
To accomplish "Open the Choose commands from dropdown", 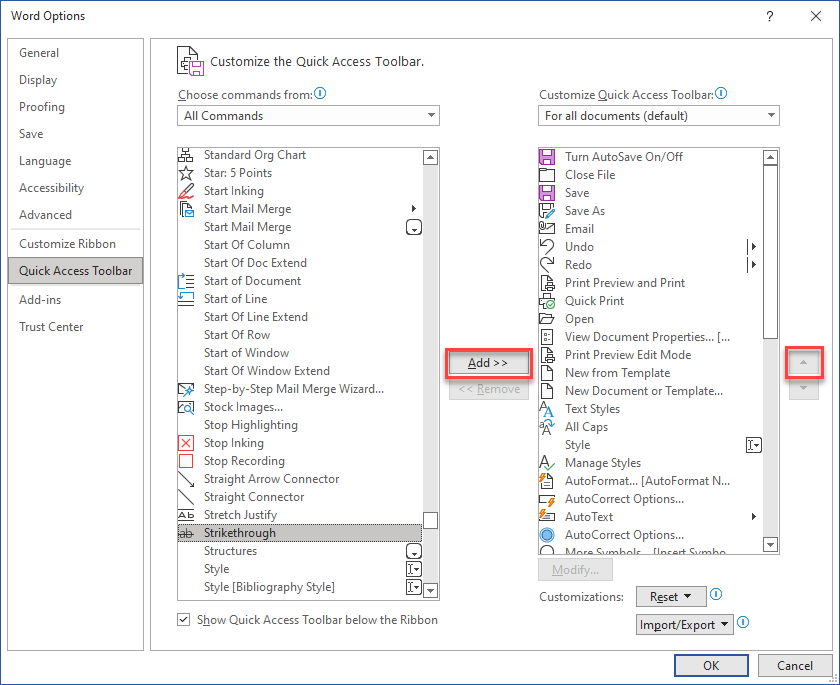I will 309,116.
